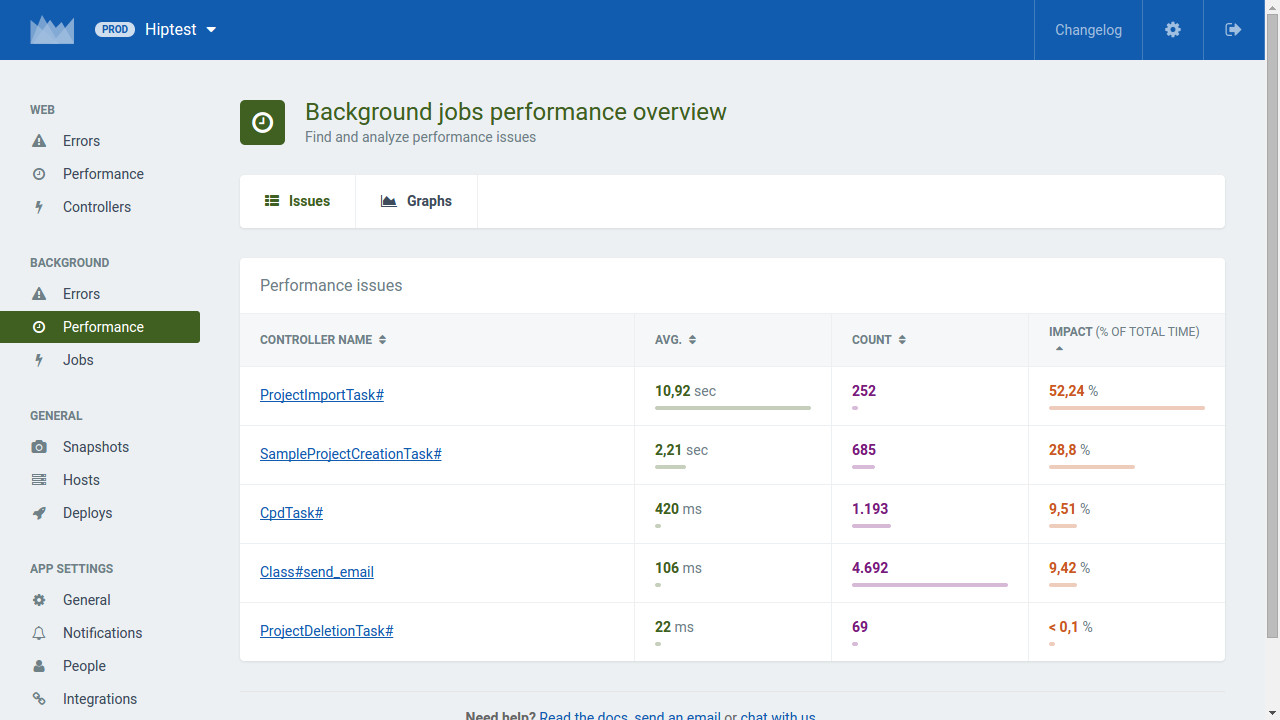Image resolution: width=1280 pixels, height=720 pixels.
Task: Select the Snapshots camera icon
Action: (39, 447)
